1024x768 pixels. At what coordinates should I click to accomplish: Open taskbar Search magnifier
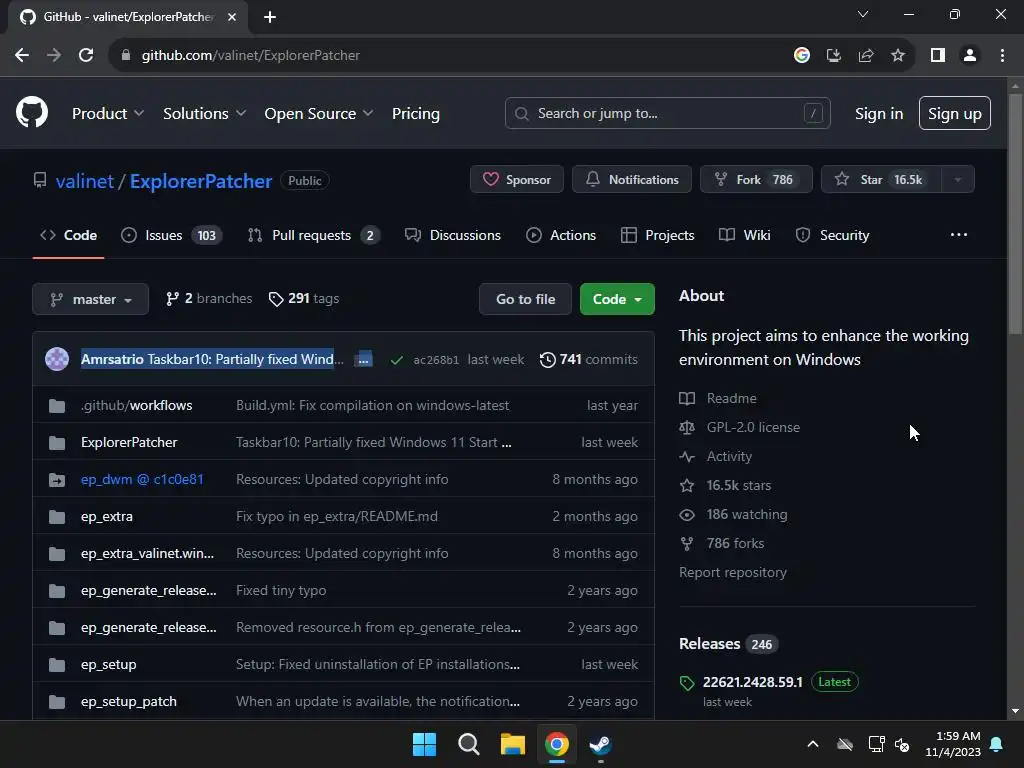click(x=468, y=744)
